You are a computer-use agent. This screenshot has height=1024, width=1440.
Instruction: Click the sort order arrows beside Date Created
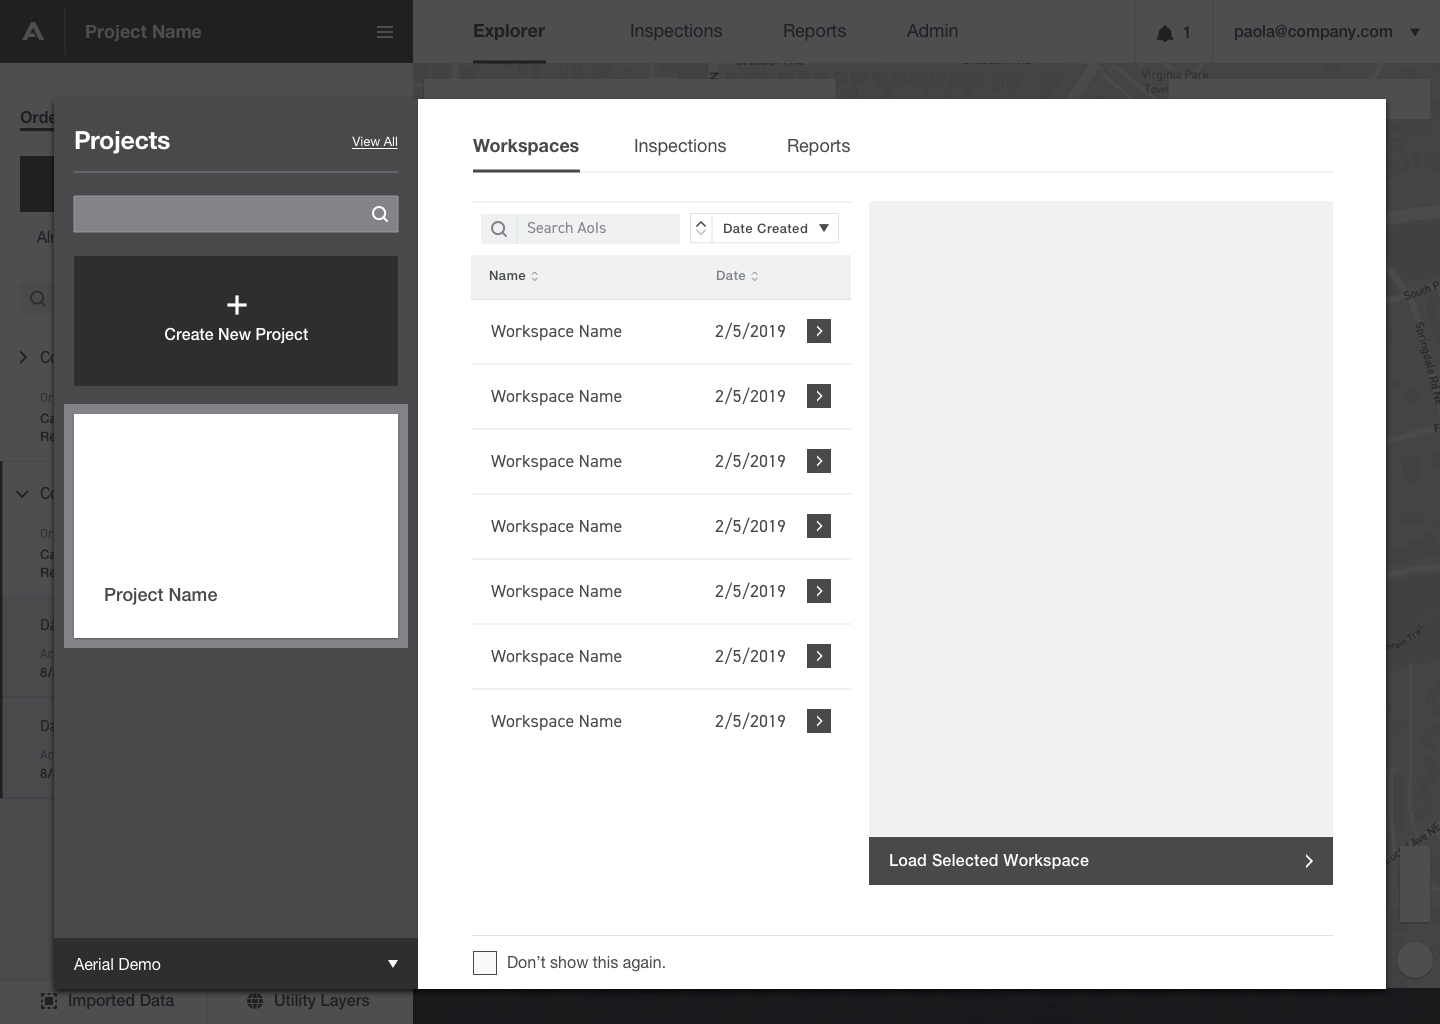click(x=702, y=228)
